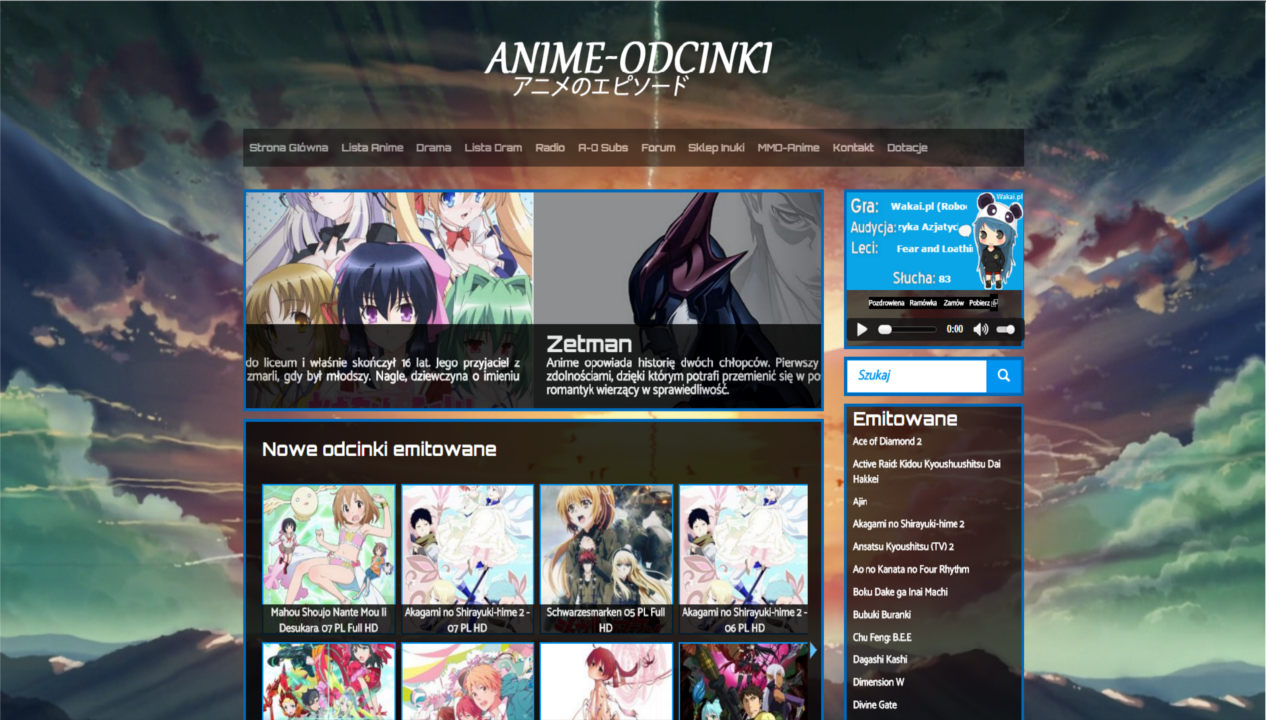Screen dimensions: 1270x720
Task: Open Schwarzesmarken 05 PL Full HD episode
Action: pos(606,559)
